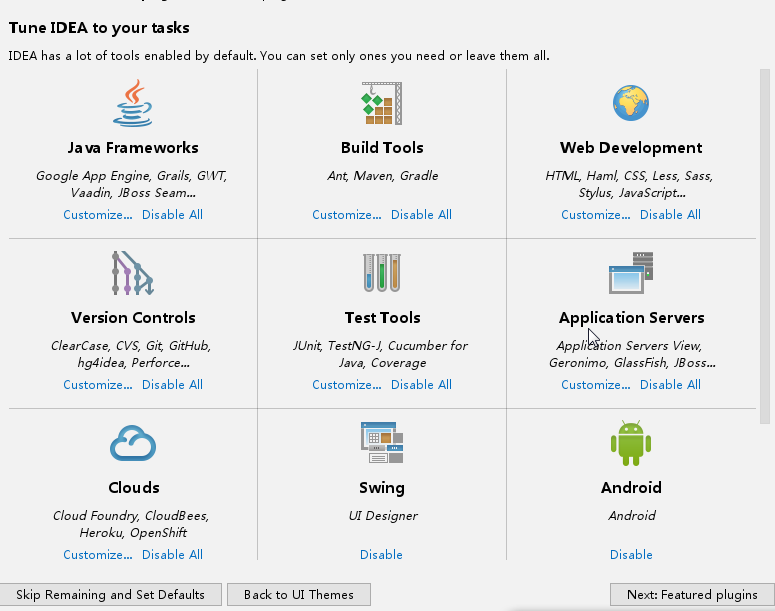The height and width of the screenshot is (611, 775).
Task: Click the 'Tune IDEA to your tasks' title
Action: point(99,28)
